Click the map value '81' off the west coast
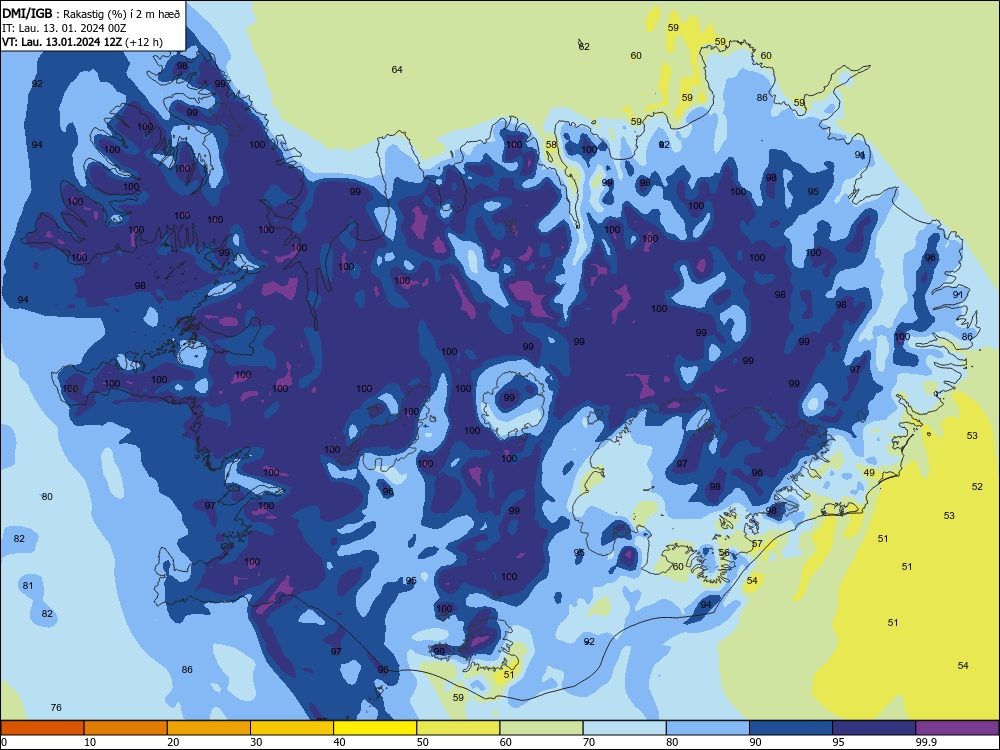Image resolution: width=1000 pixels, height=750 pixels. coord(28,585)
